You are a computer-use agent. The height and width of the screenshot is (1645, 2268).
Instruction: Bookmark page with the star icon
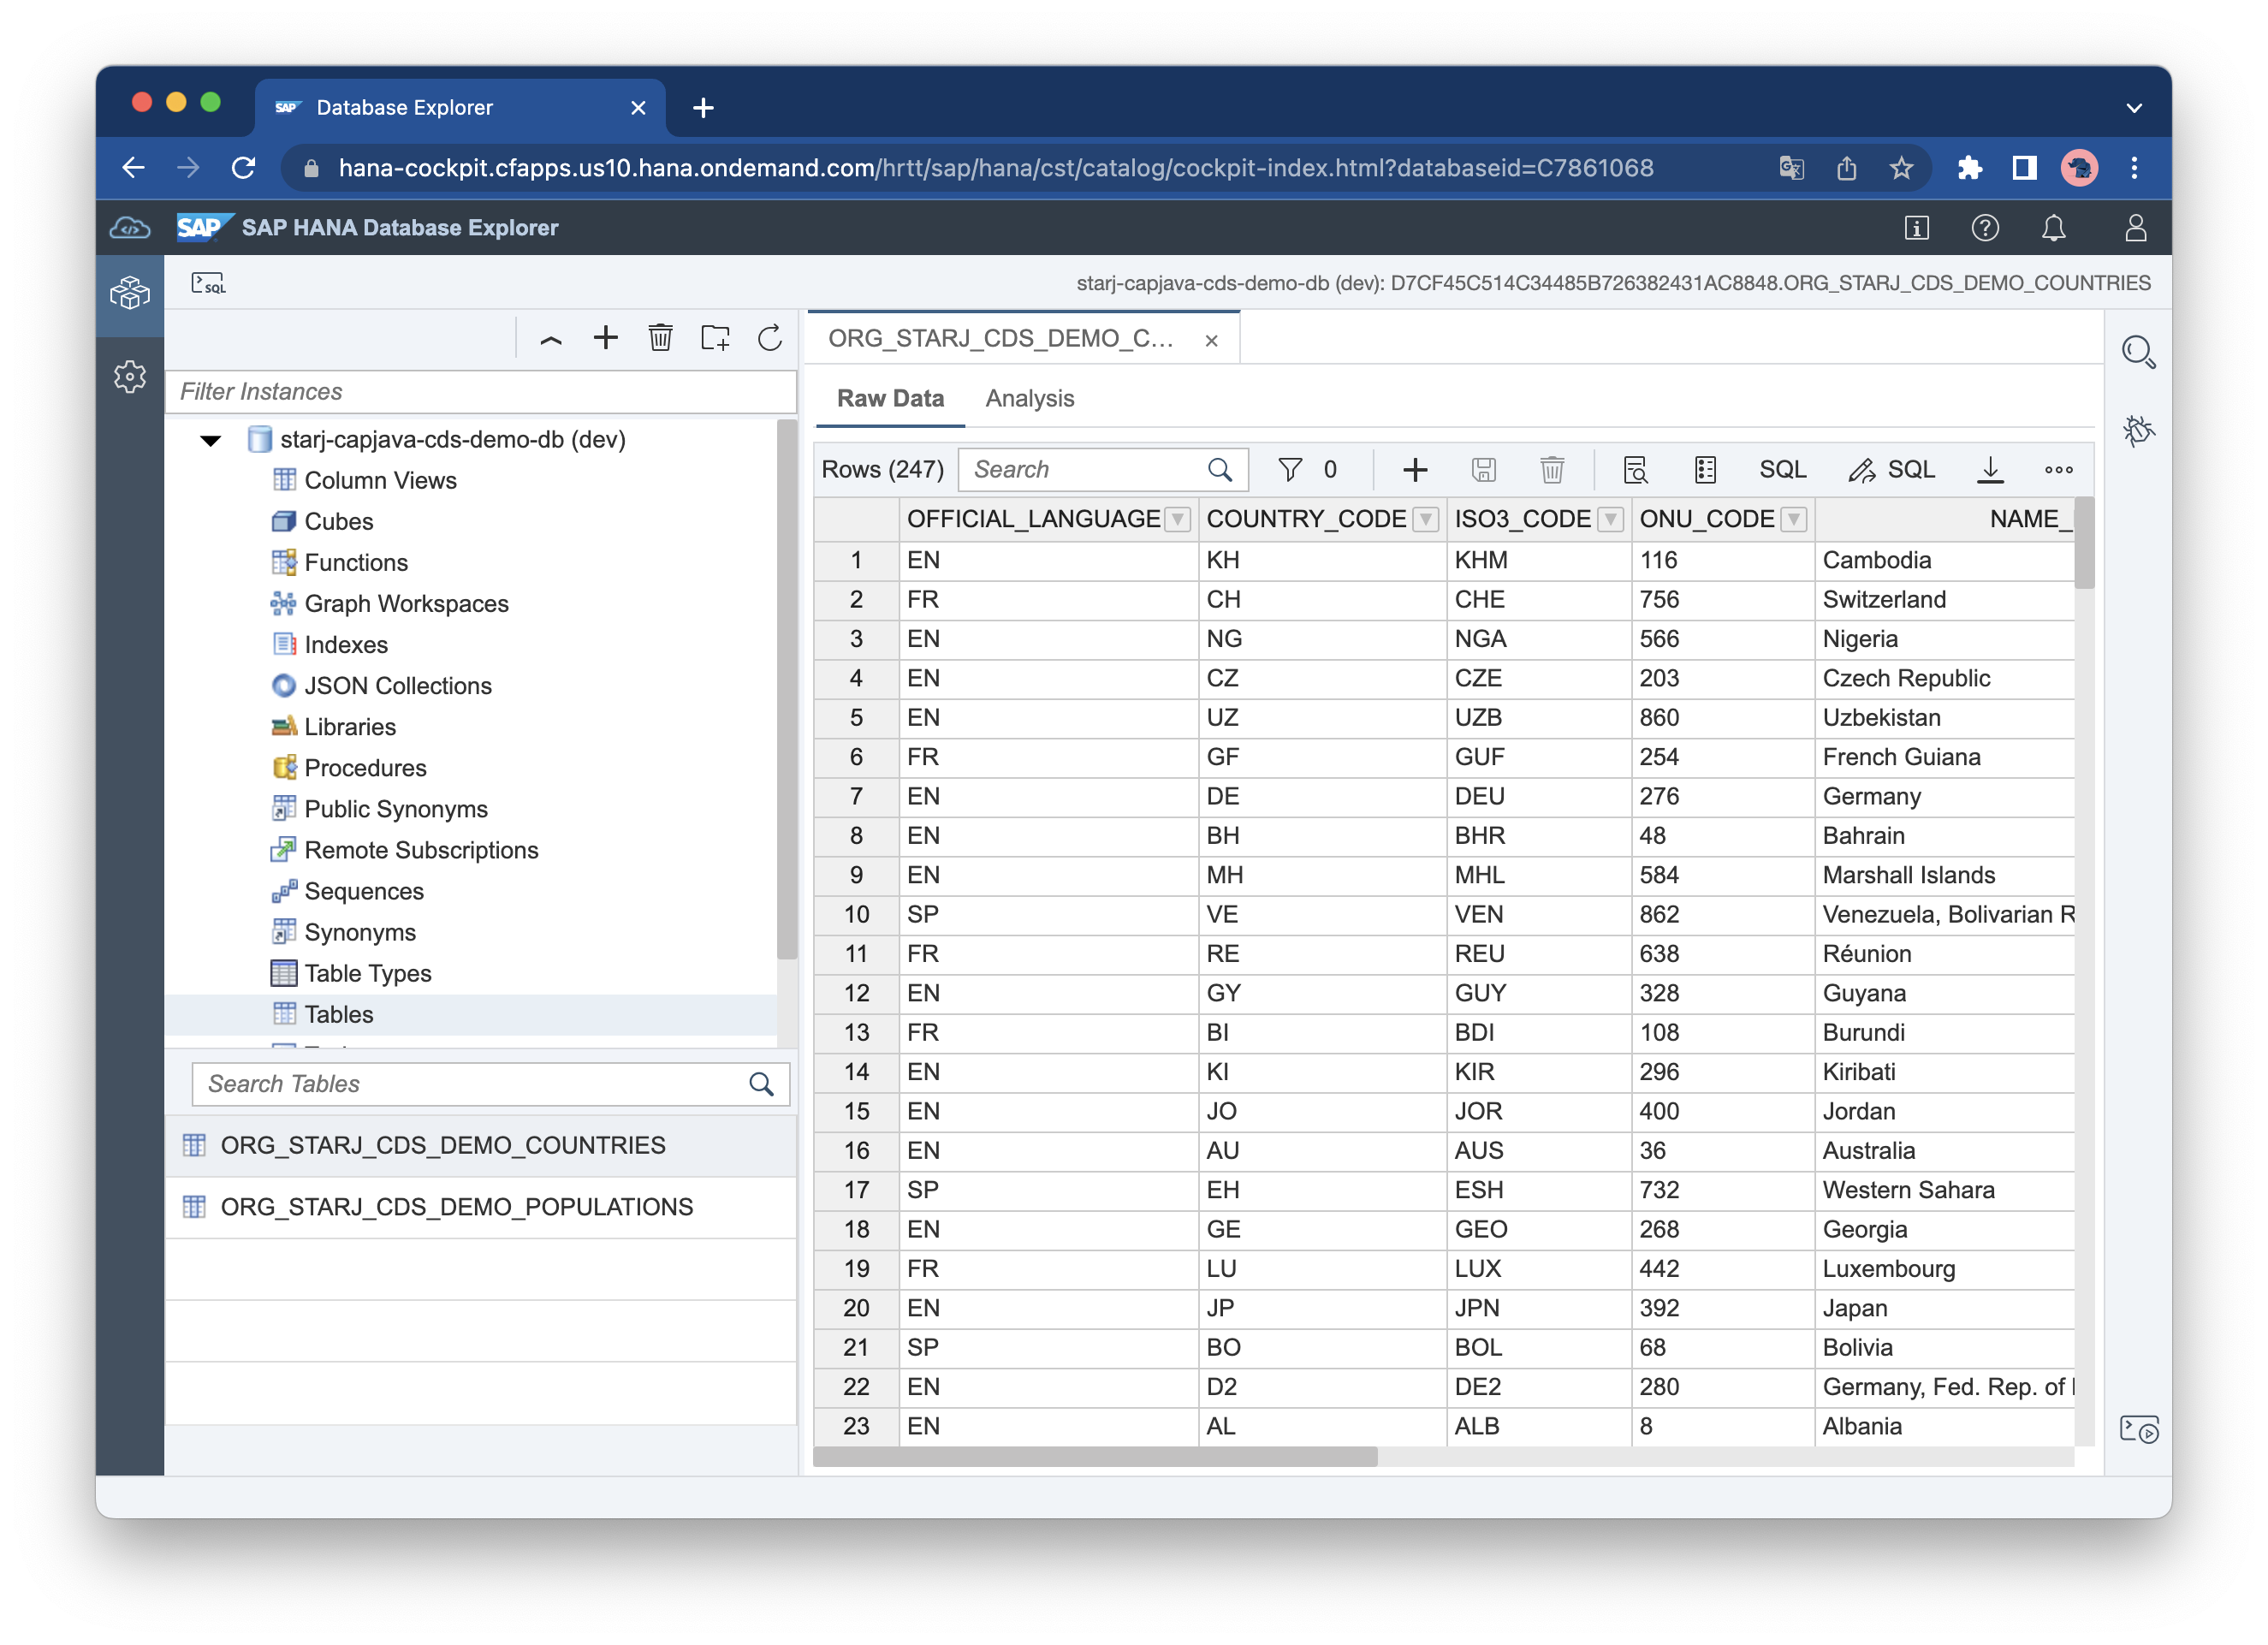click(1901, 168)
